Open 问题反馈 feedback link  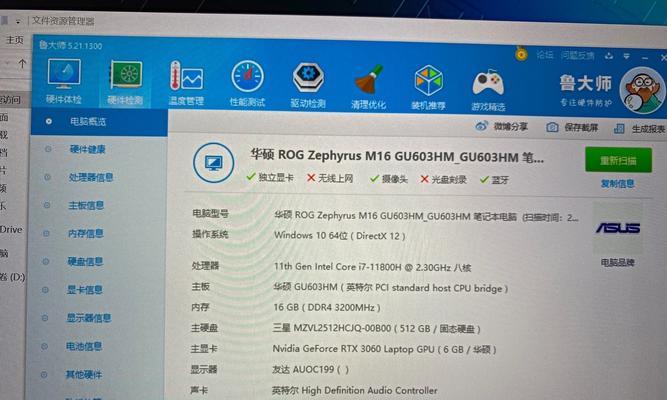(577, 55)
